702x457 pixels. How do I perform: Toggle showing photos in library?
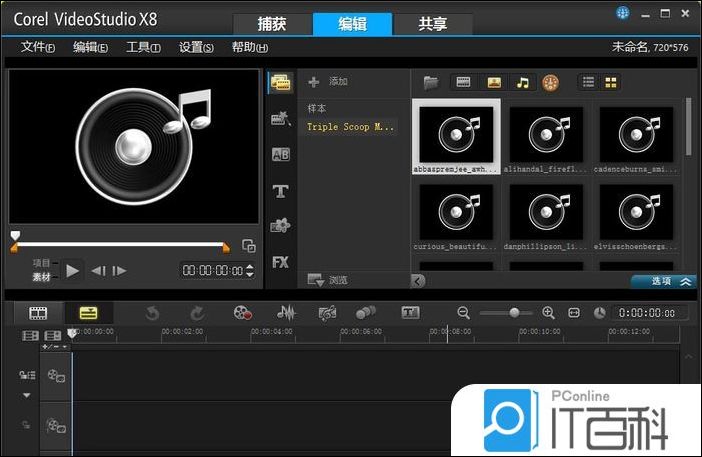click(493, 82)
